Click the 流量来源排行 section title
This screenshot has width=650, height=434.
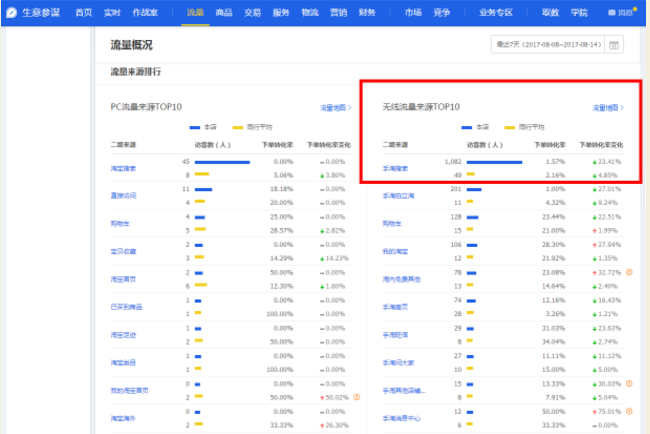tap(136, 72)
